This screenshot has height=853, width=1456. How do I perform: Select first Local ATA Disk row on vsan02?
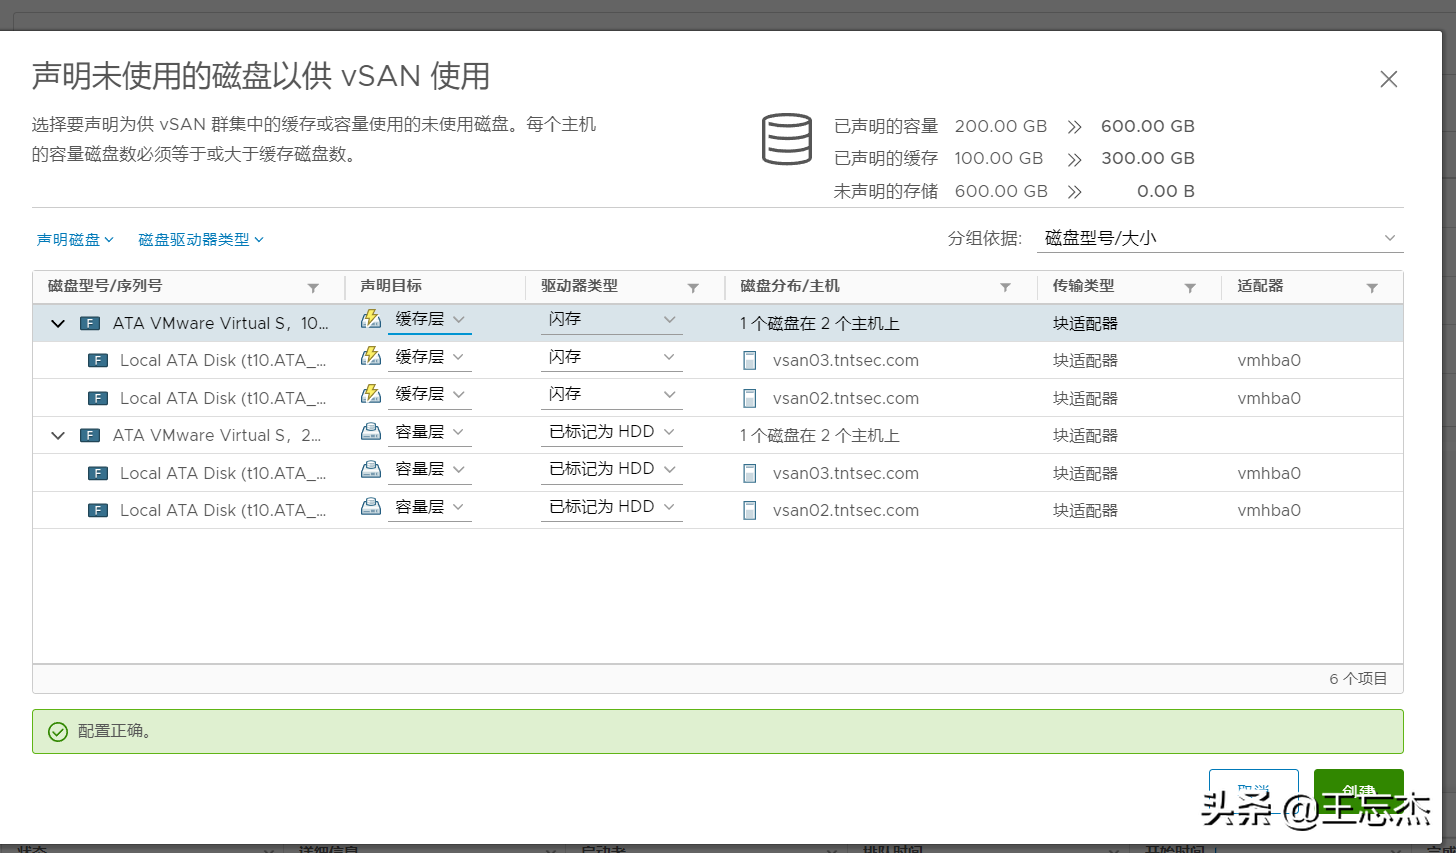tap(717, 398)
